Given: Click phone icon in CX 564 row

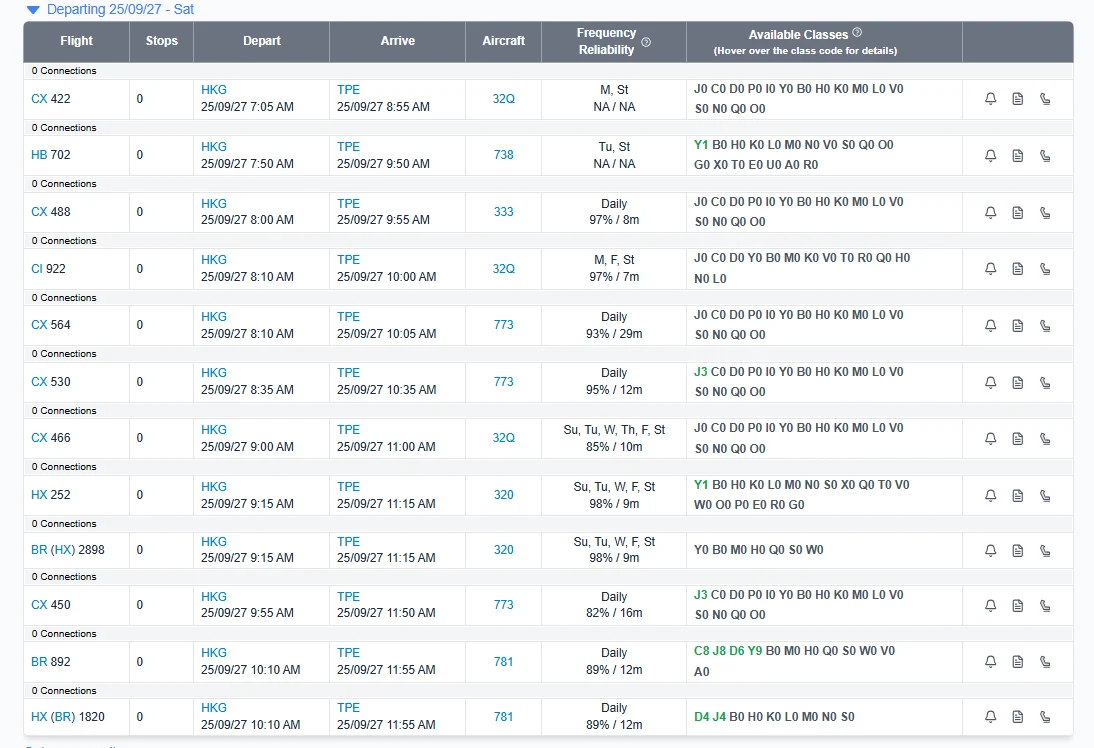Looking at the screenshot, I should tap(1044, 326).
